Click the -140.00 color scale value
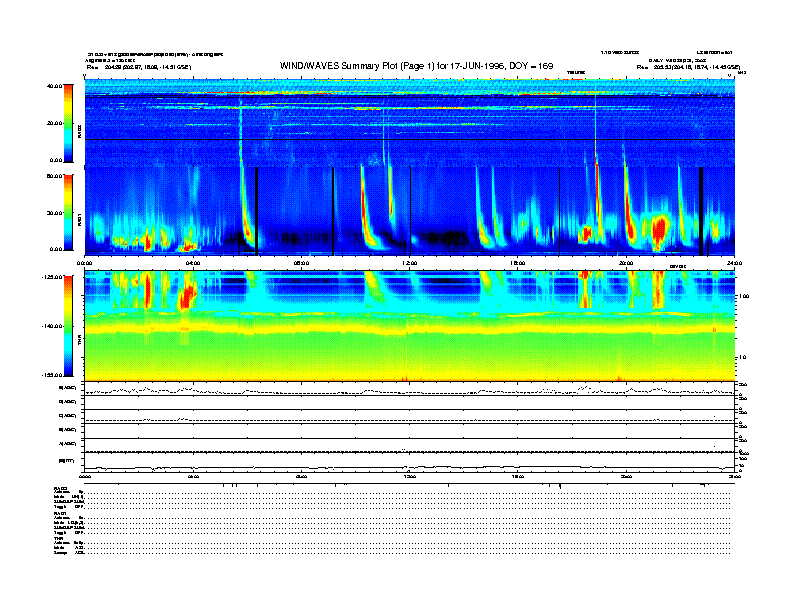The image size is (792, 612). click(x=53, y=326)
